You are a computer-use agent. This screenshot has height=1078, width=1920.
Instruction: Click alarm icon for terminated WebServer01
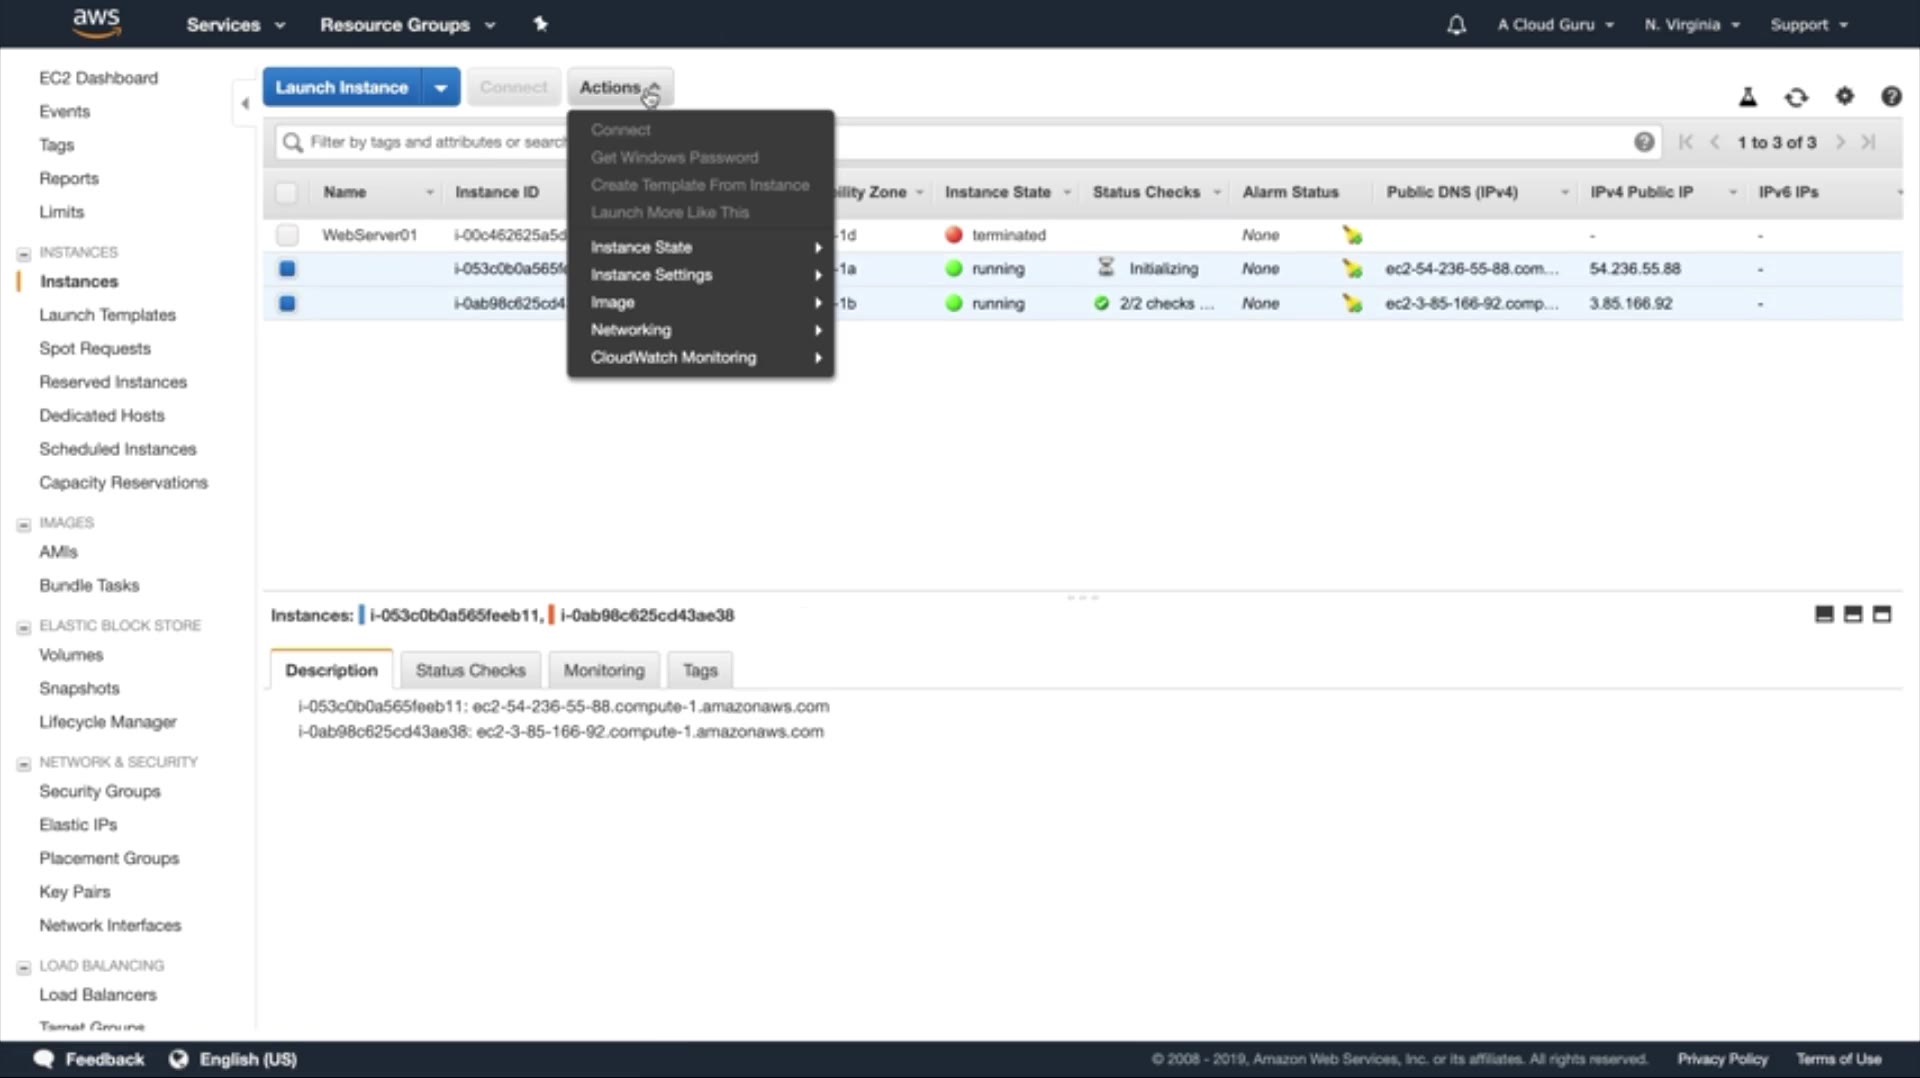tap(1352, 235)
